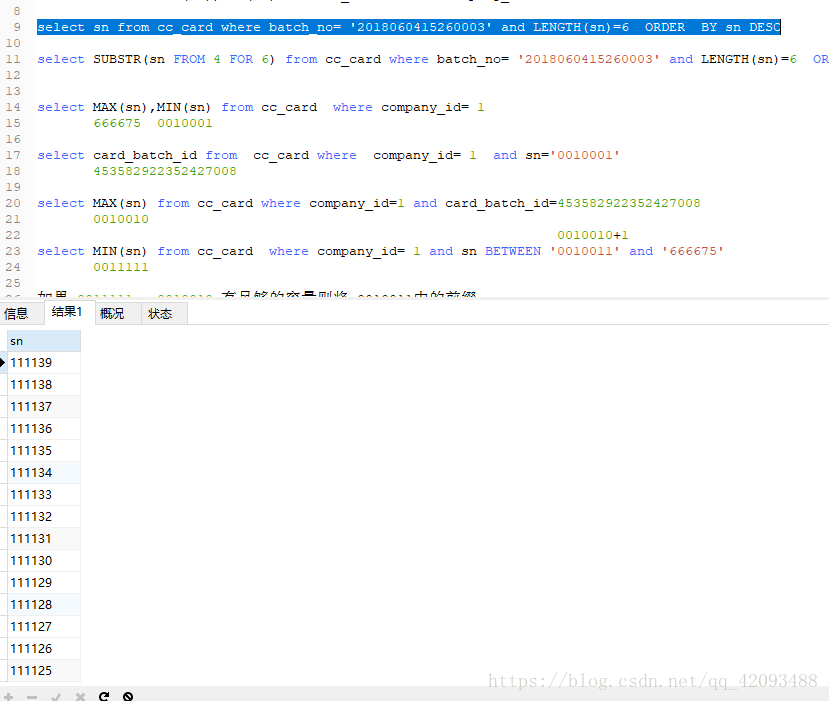
Task: Click the text 0010010+1 on line 22
Action: pyautogui.click(x=593, y=235)
